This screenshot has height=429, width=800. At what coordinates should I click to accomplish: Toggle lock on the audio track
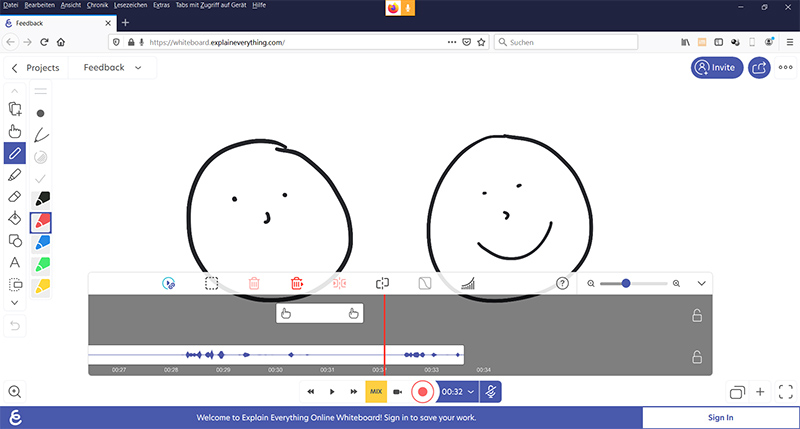tap(697, 356)
